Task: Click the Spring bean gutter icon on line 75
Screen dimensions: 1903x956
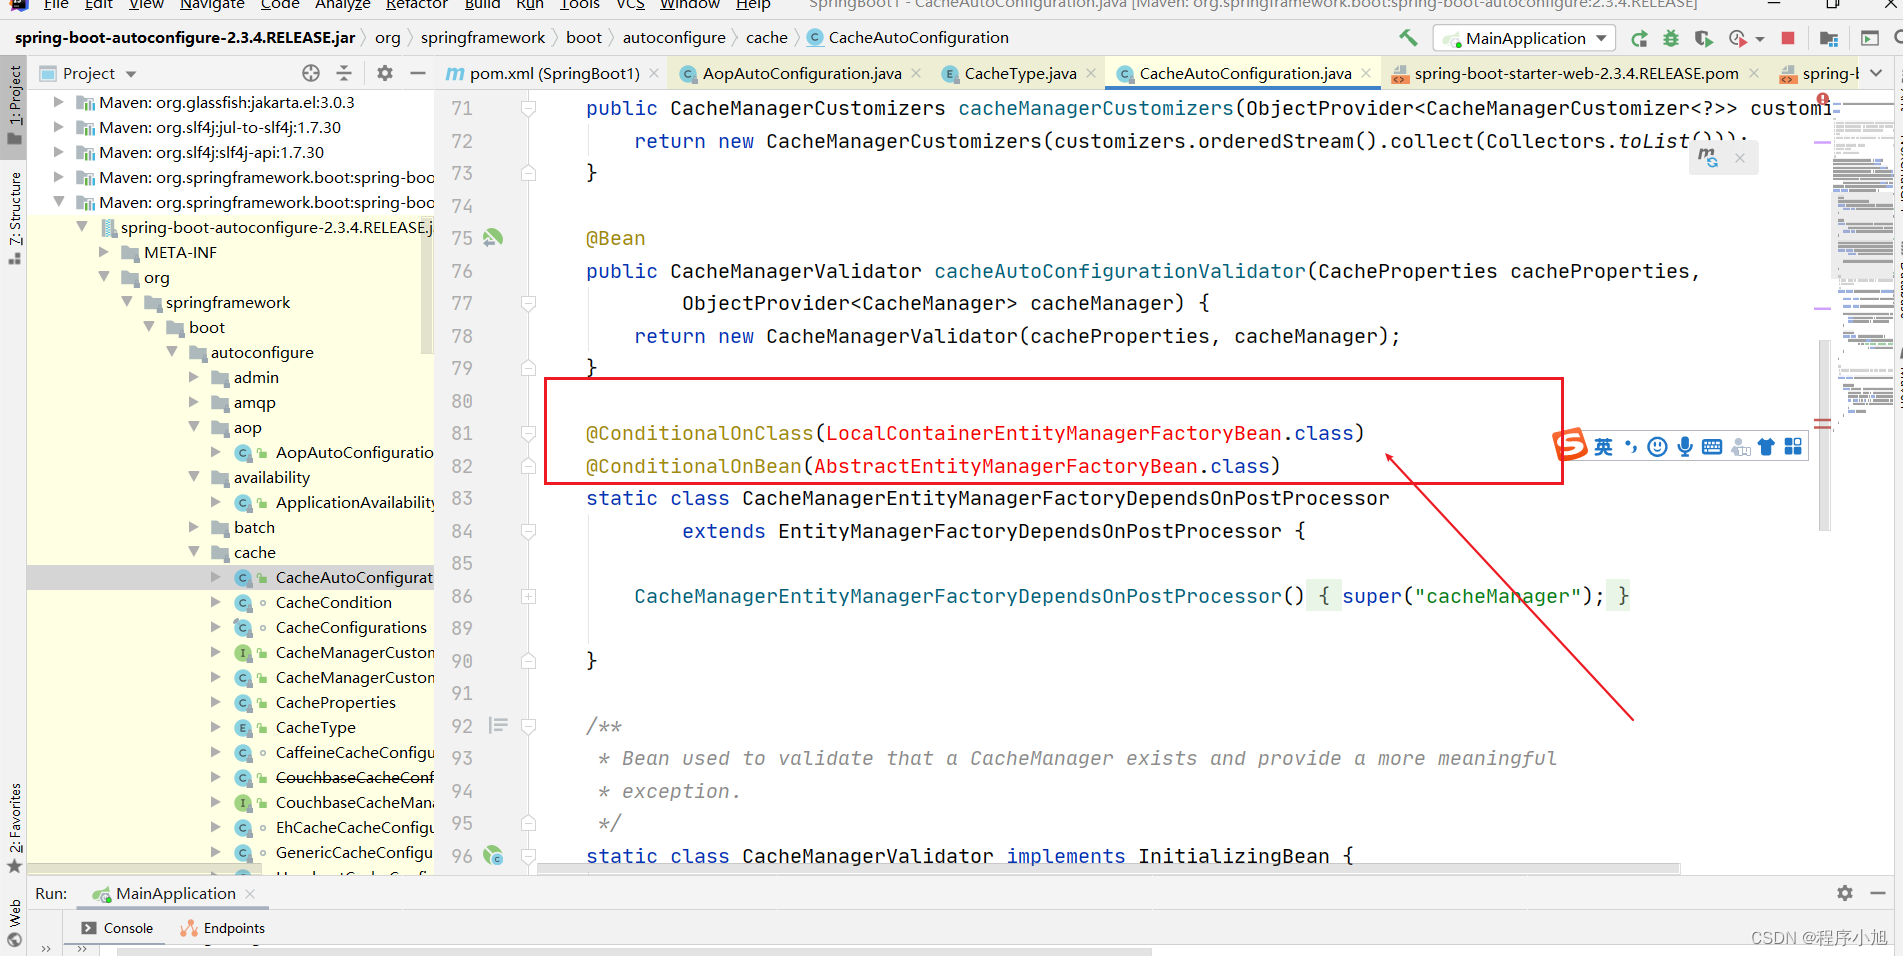Action: tap(493, 238)
